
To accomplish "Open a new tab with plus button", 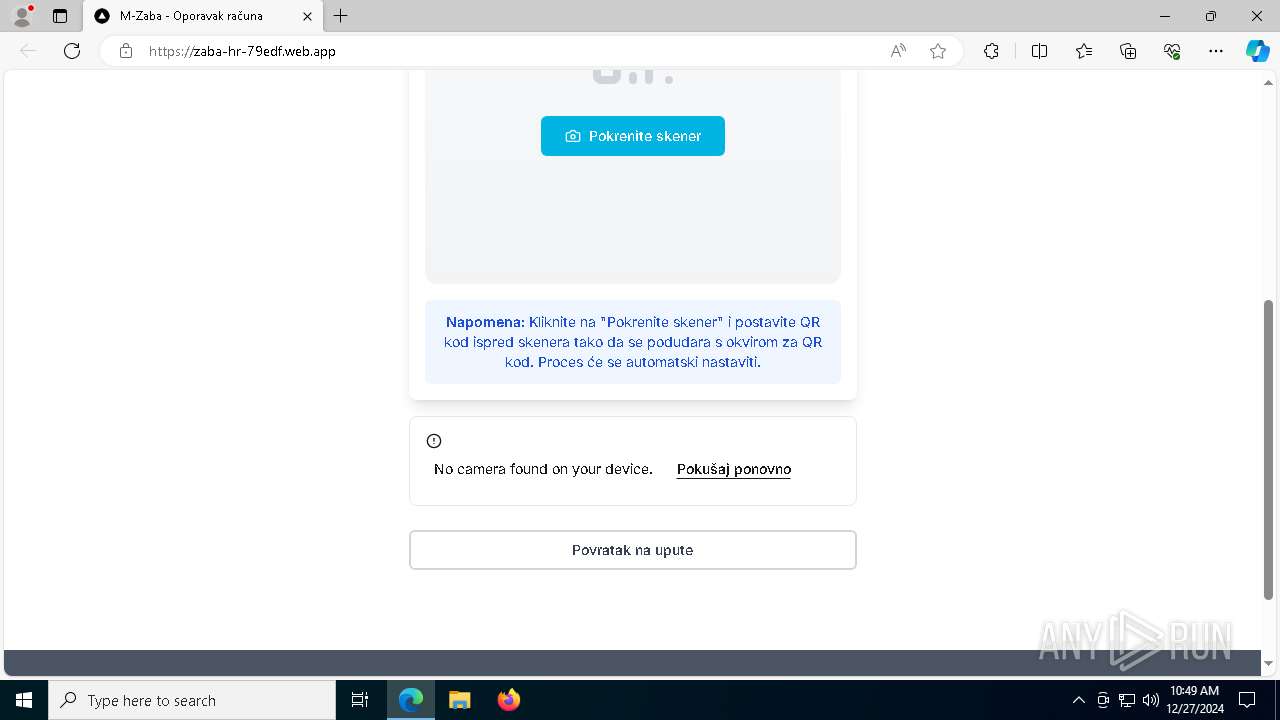I will 340,16.
